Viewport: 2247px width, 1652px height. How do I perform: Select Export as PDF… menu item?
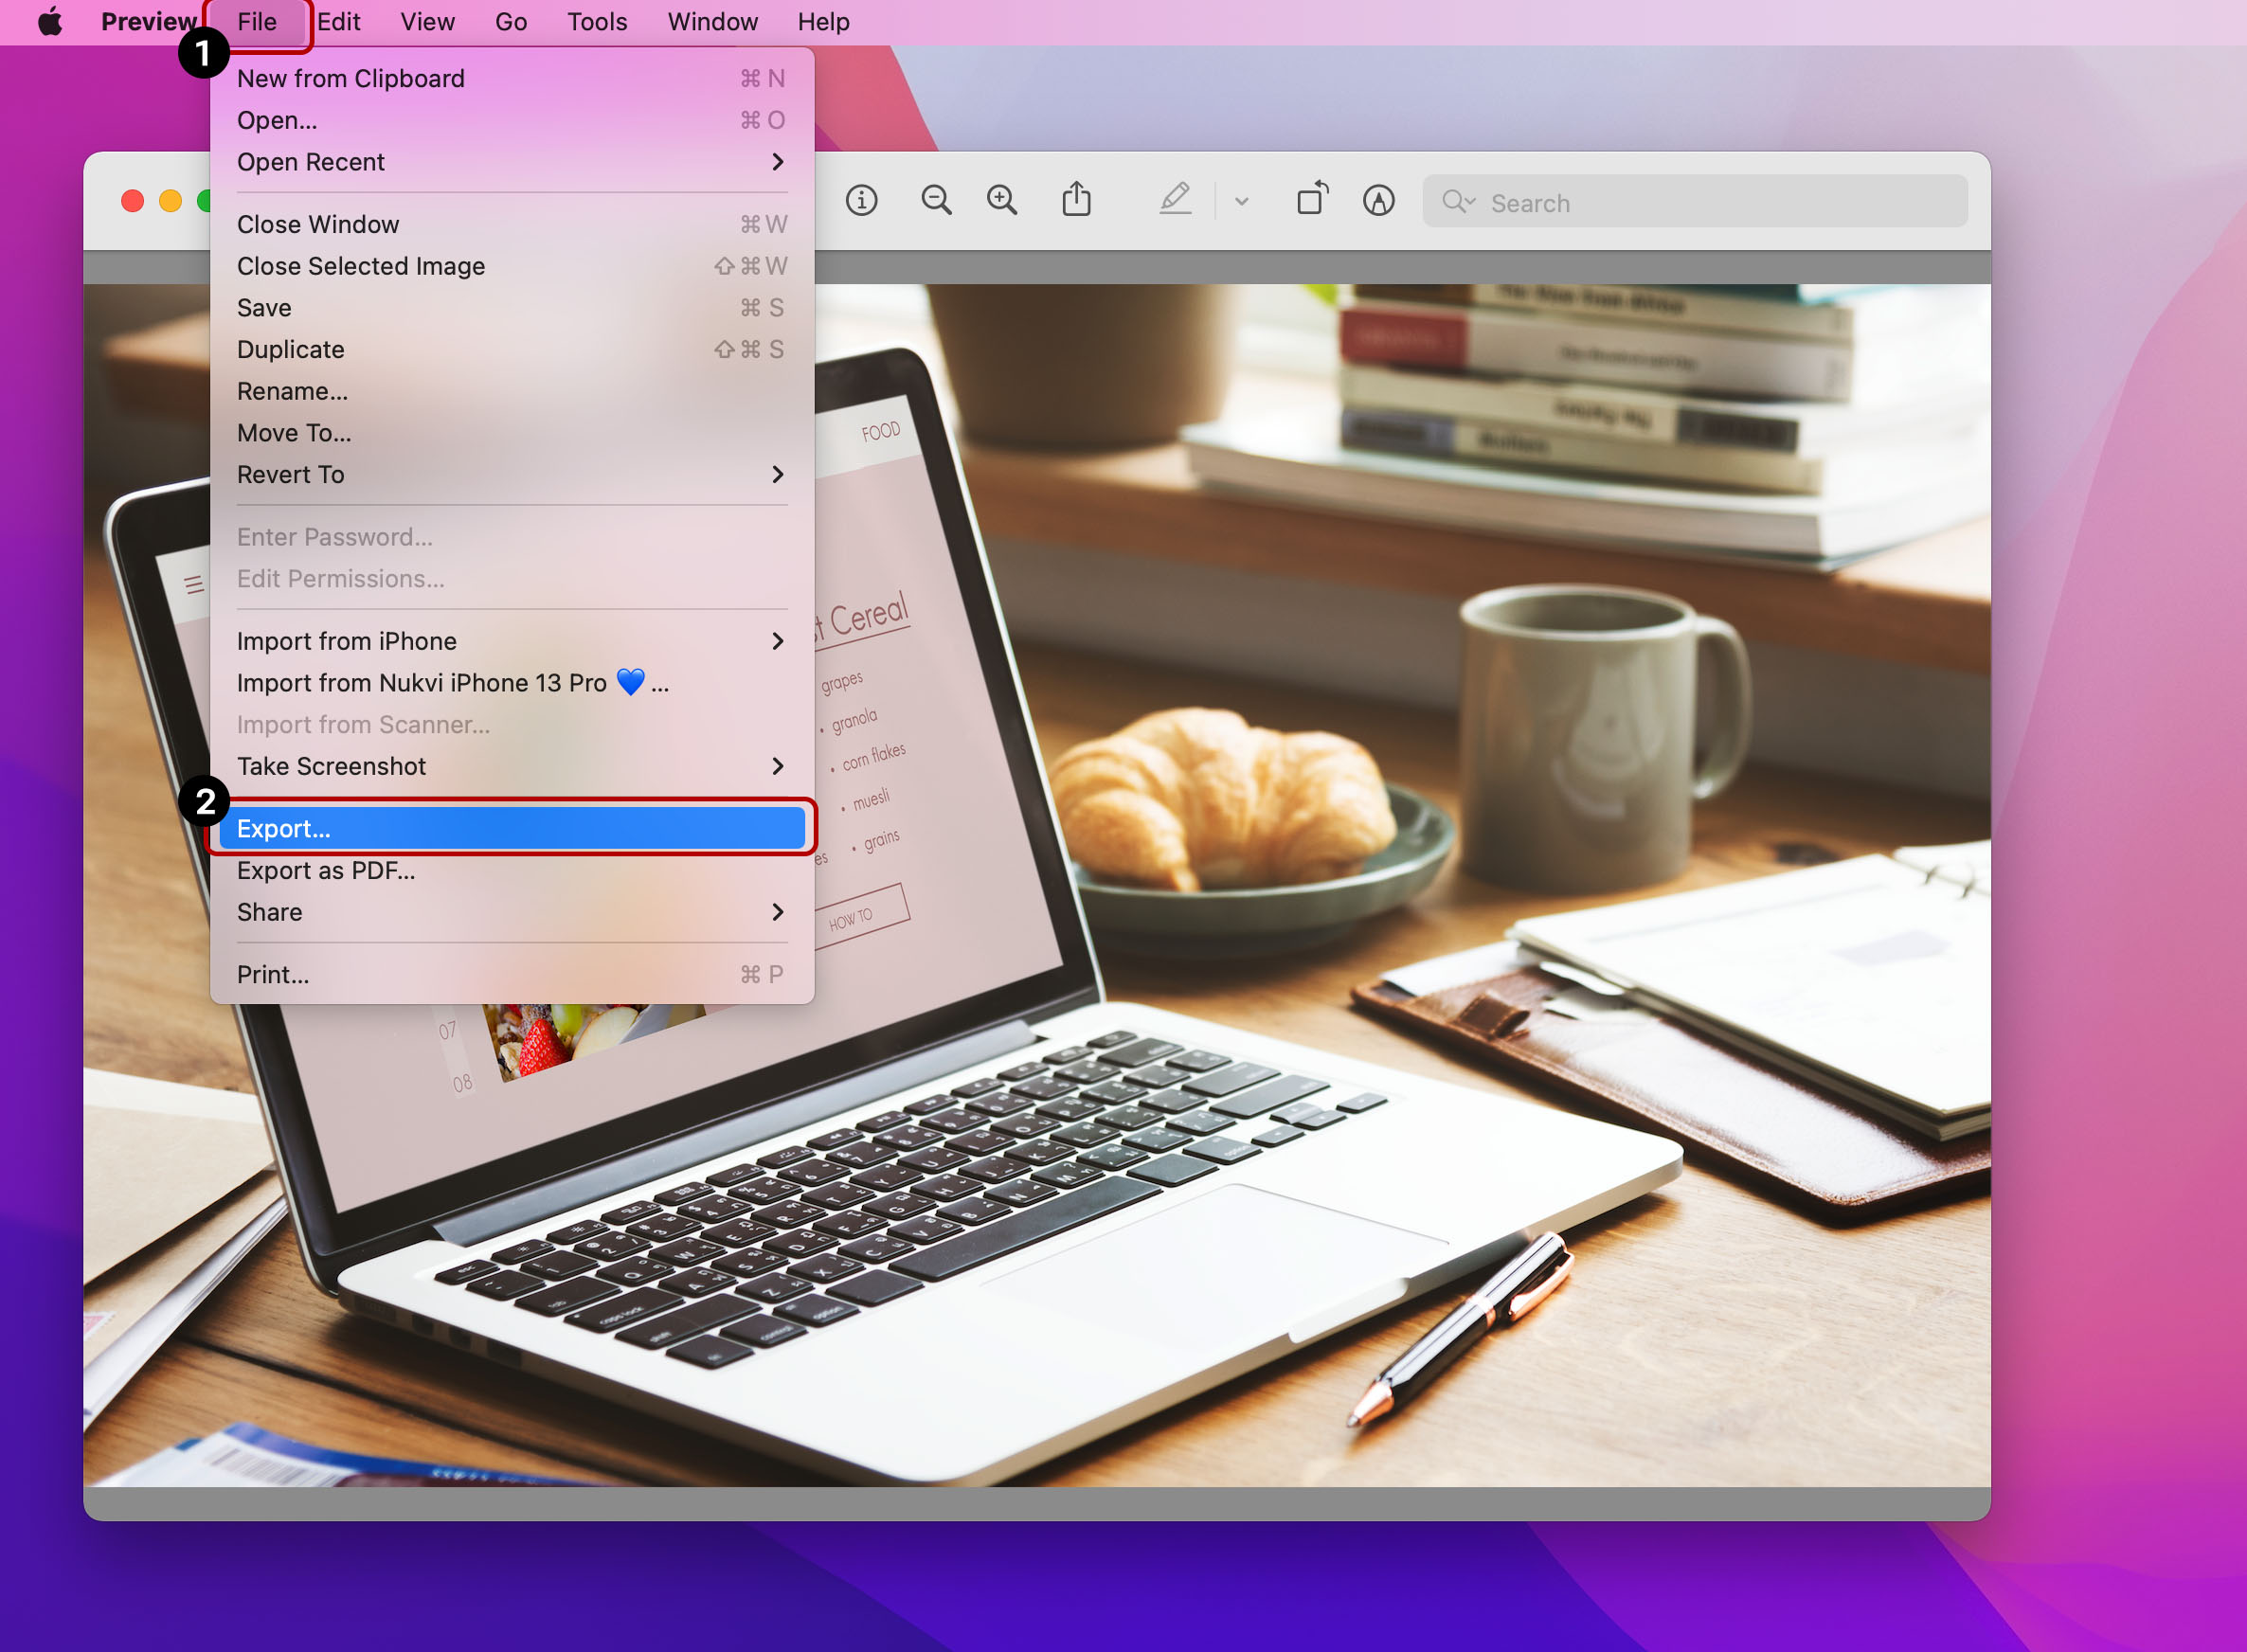(326, 871)
